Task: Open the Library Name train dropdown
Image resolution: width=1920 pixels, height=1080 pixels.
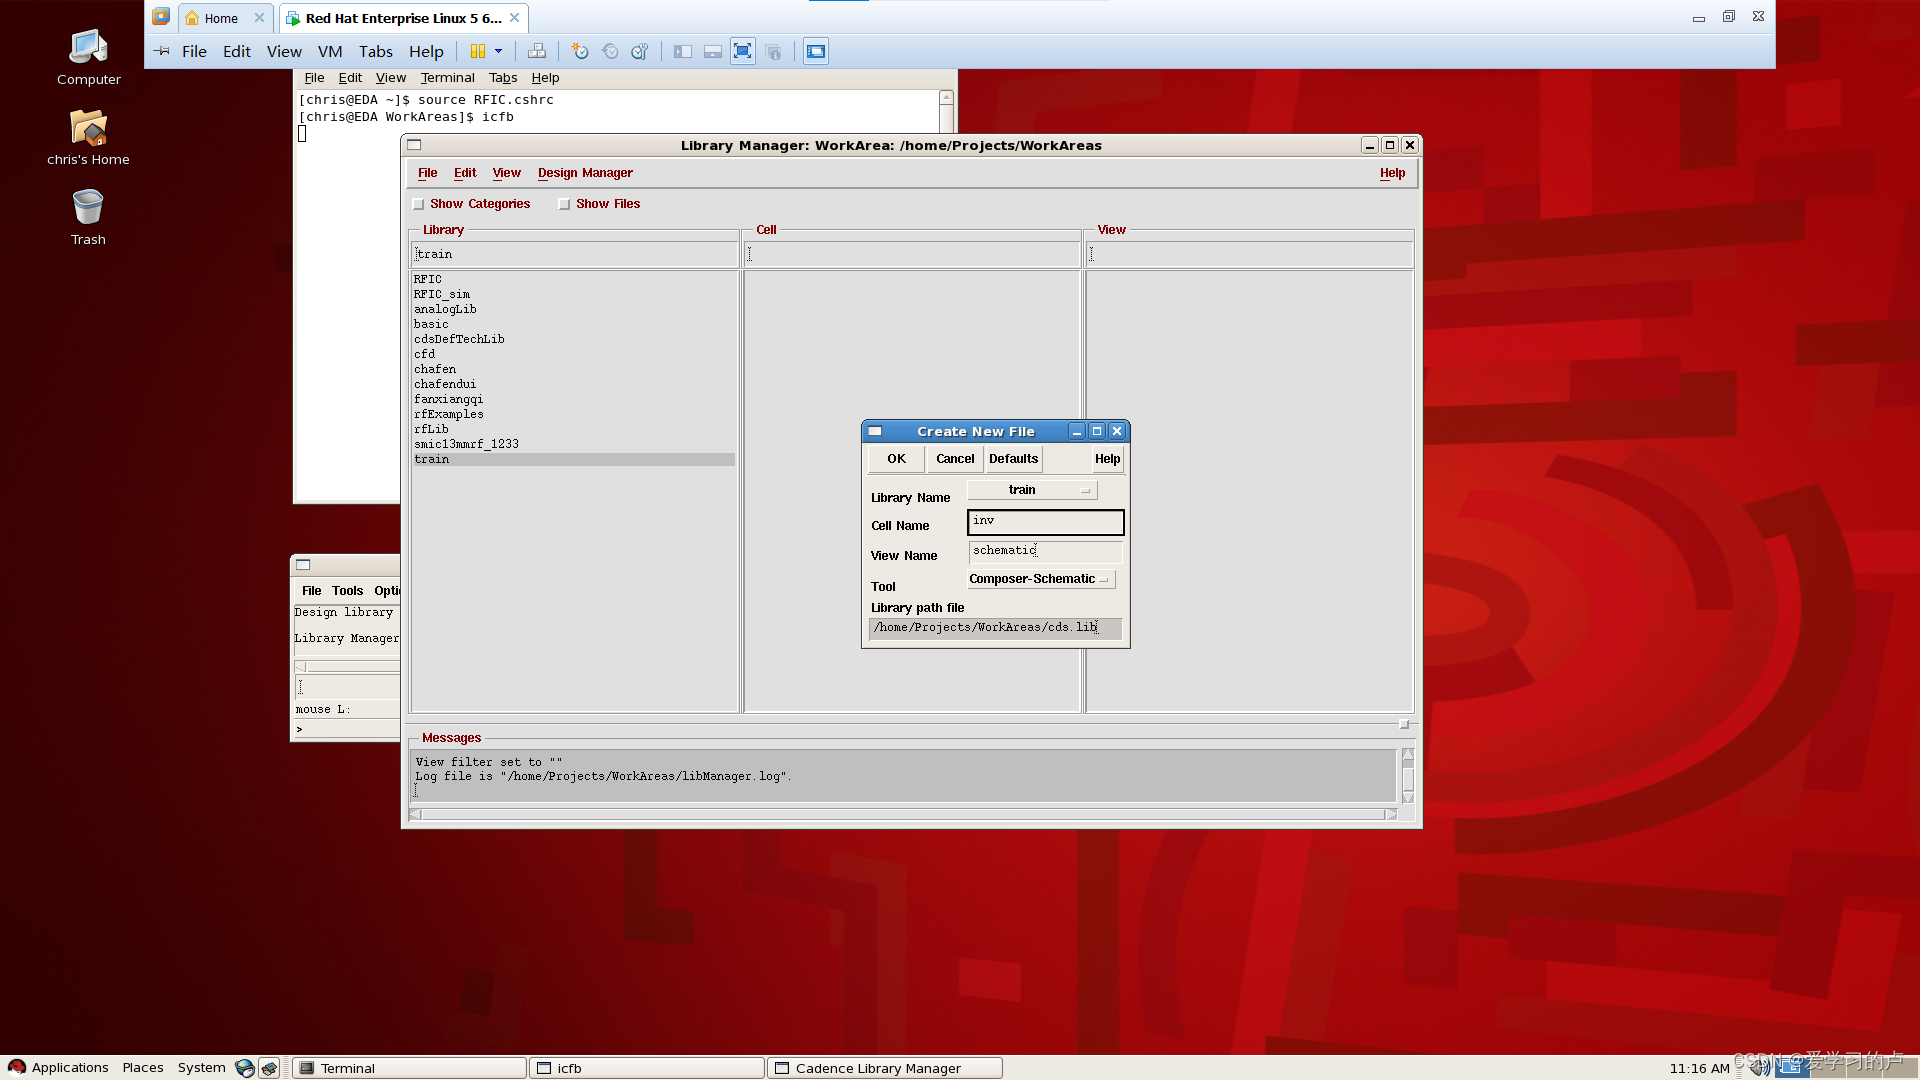Action: pyautogui.click(x=1032, y=490)
